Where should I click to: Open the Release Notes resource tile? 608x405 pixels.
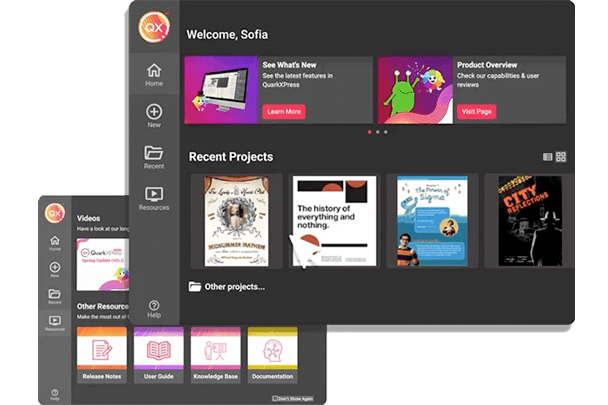coord(101,353)
